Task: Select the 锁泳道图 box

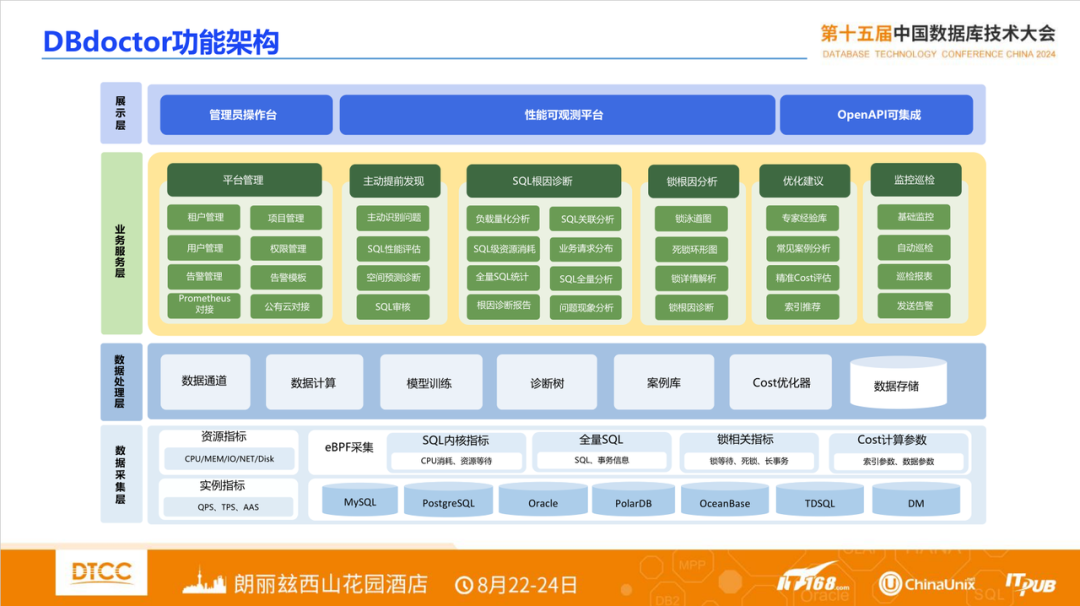Action: (692, 219)
